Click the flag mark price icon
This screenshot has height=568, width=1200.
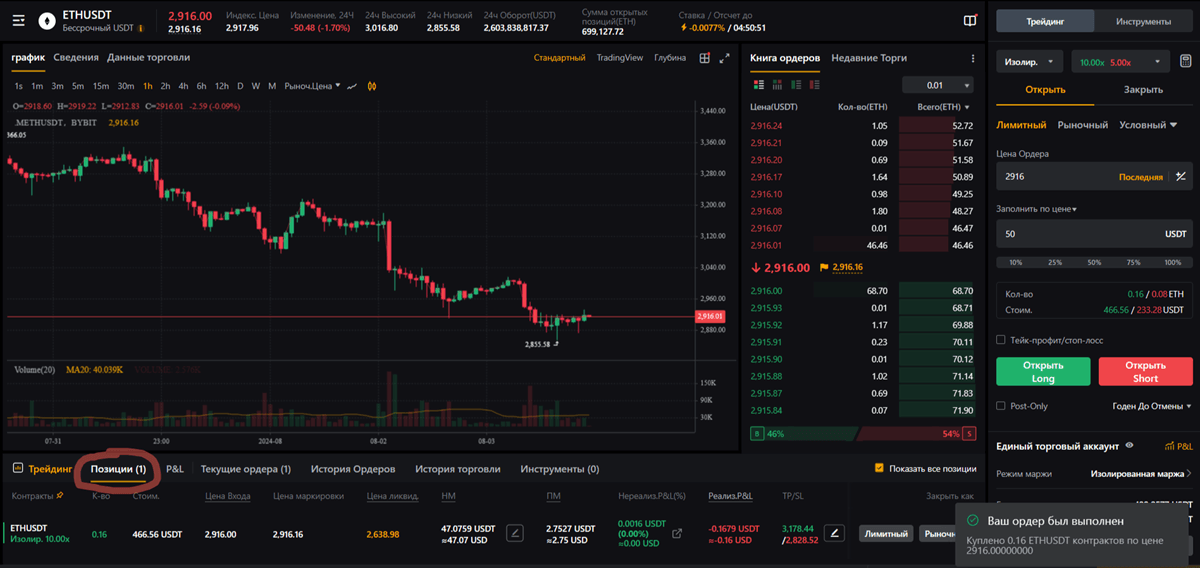pyautogui.click(x=824, y=267)
